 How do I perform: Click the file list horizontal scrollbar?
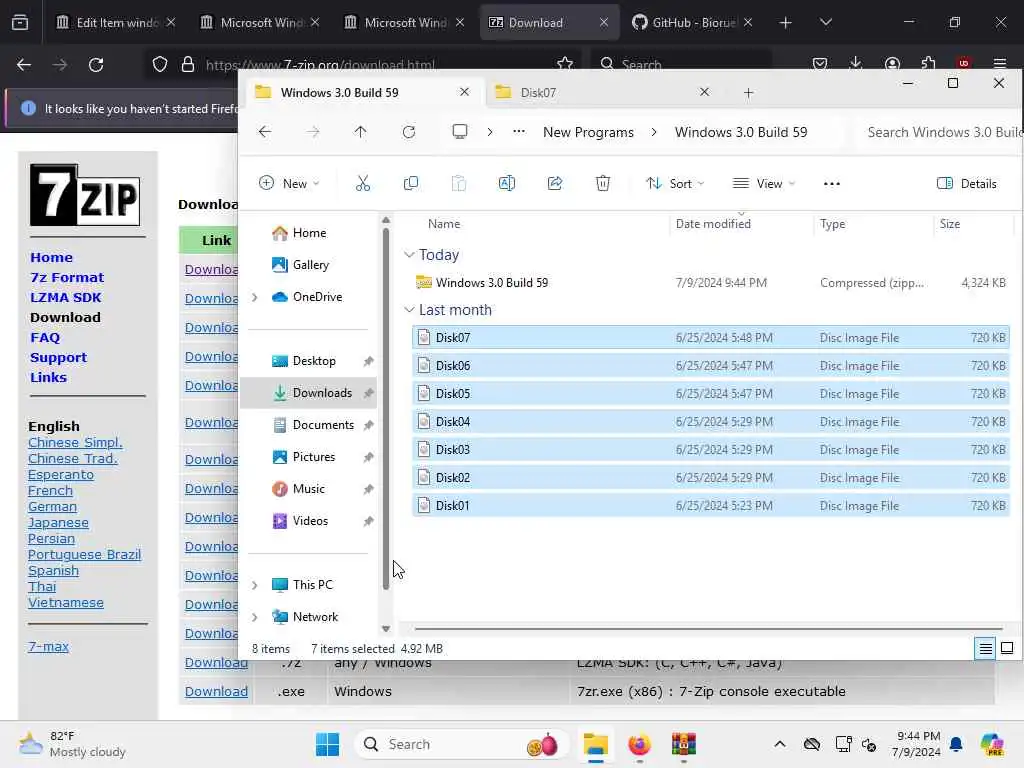click(708, 629)
